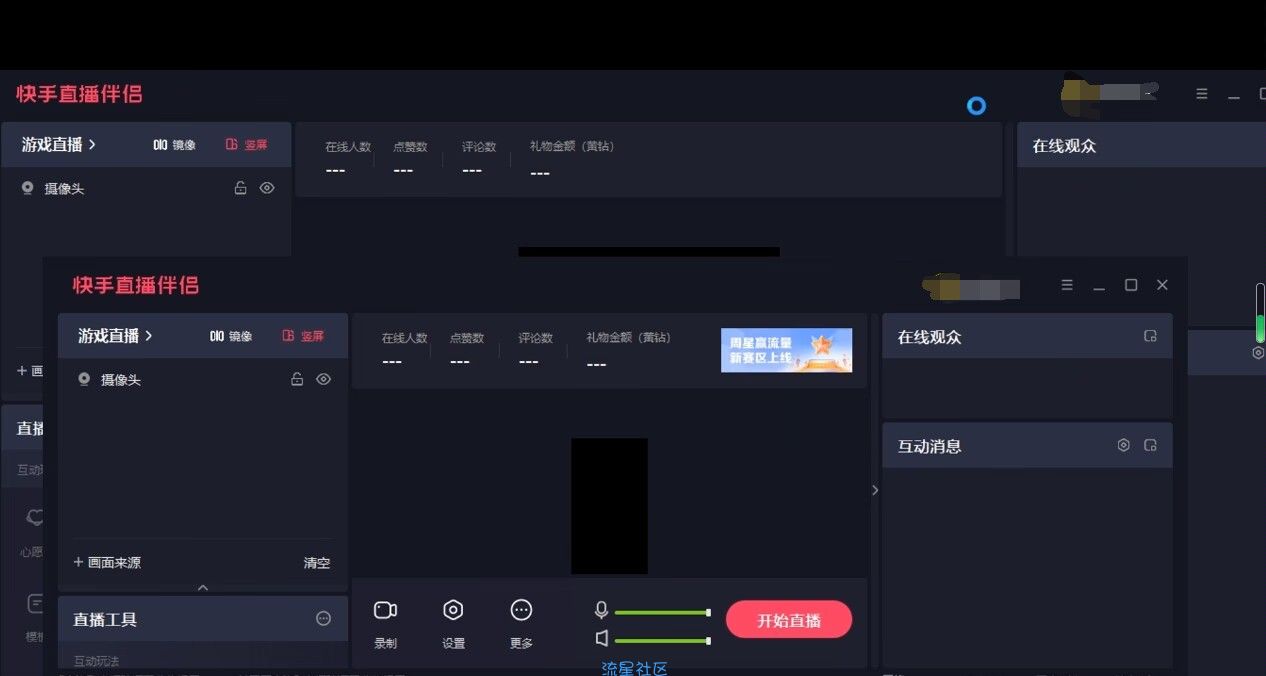Click 礼物金额 stat in back window
1266x676 pixels.
pyautogui.click(x=572, y=158)
